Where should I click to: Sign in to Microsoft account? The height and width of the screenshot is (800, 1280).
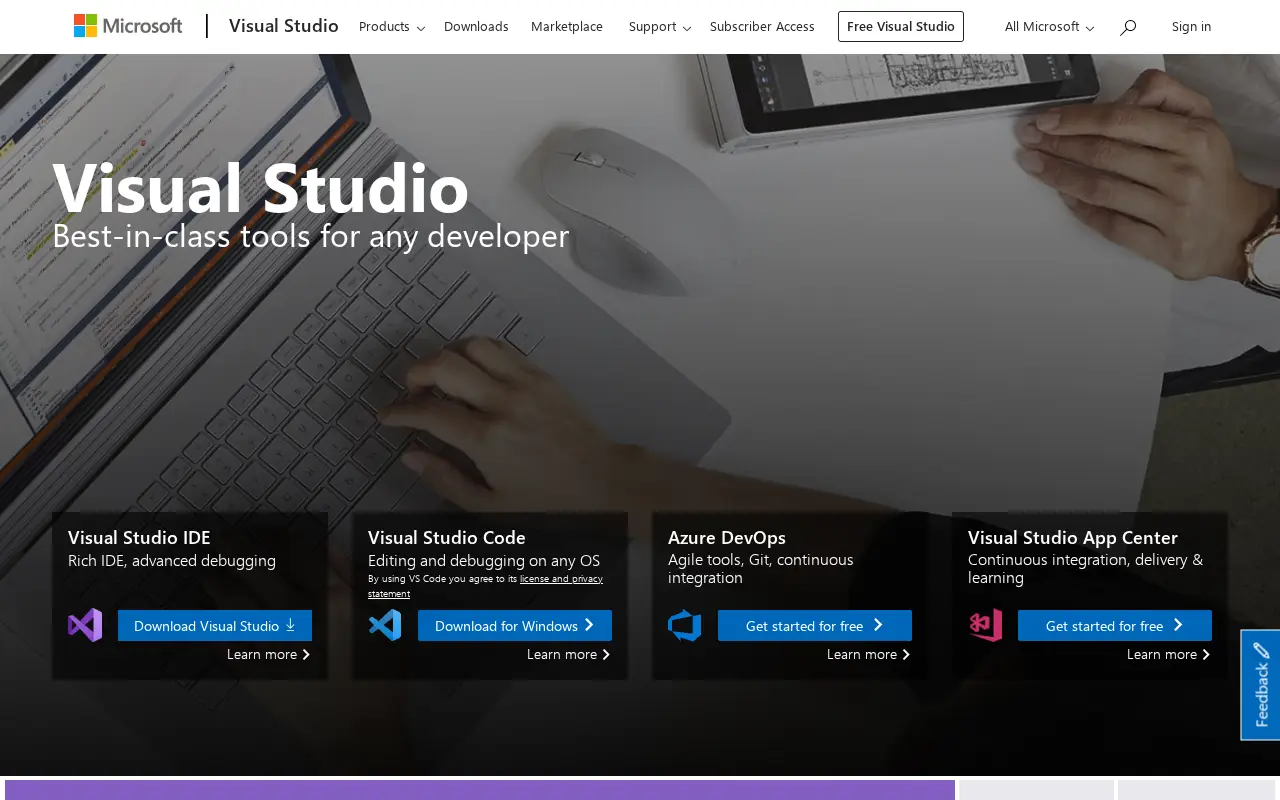(1191, 27)
